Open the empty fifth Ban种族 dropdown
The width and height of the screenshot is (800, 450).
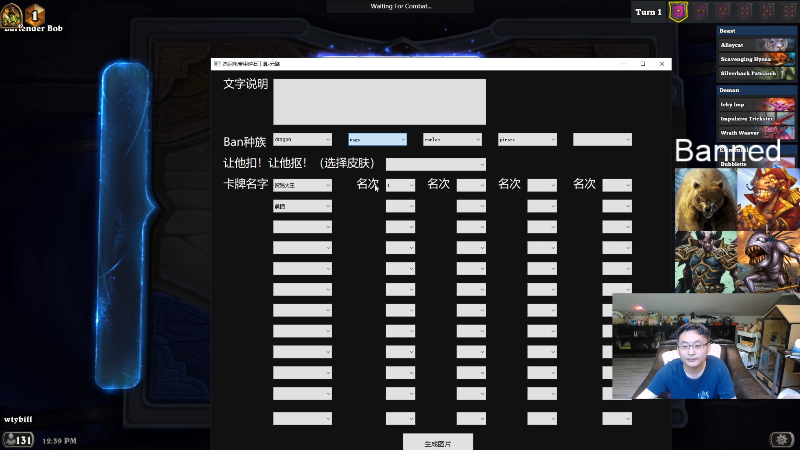click(603, 139)
